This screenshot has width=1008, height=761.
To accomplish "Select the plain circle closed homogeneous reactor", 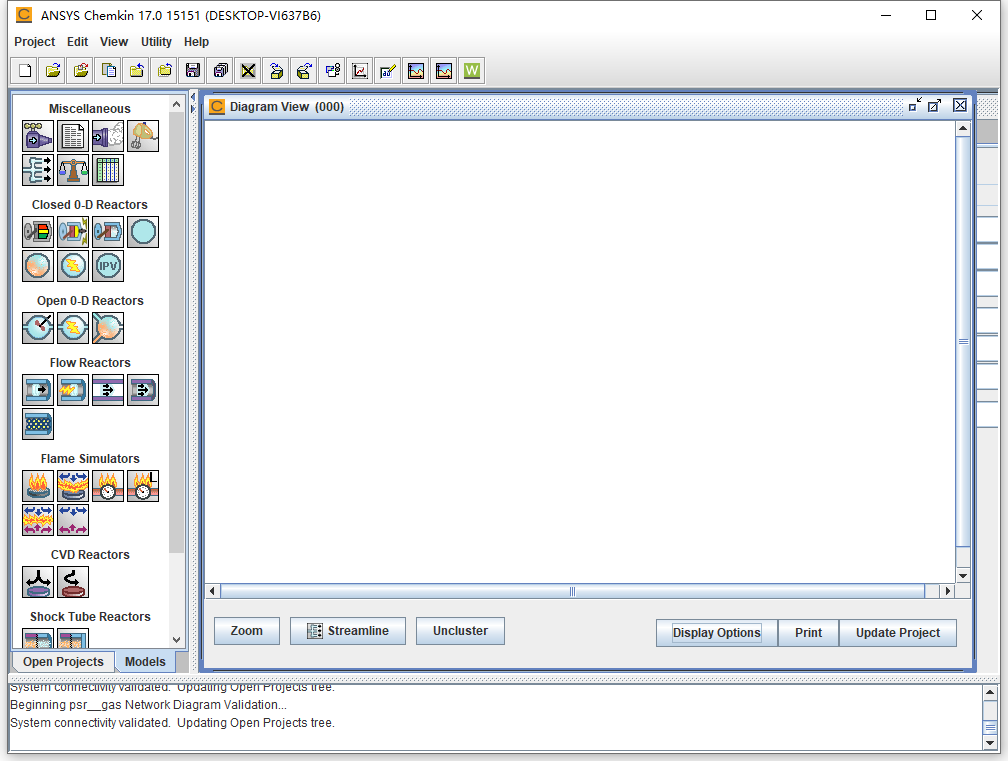I will tap(143, 232).
